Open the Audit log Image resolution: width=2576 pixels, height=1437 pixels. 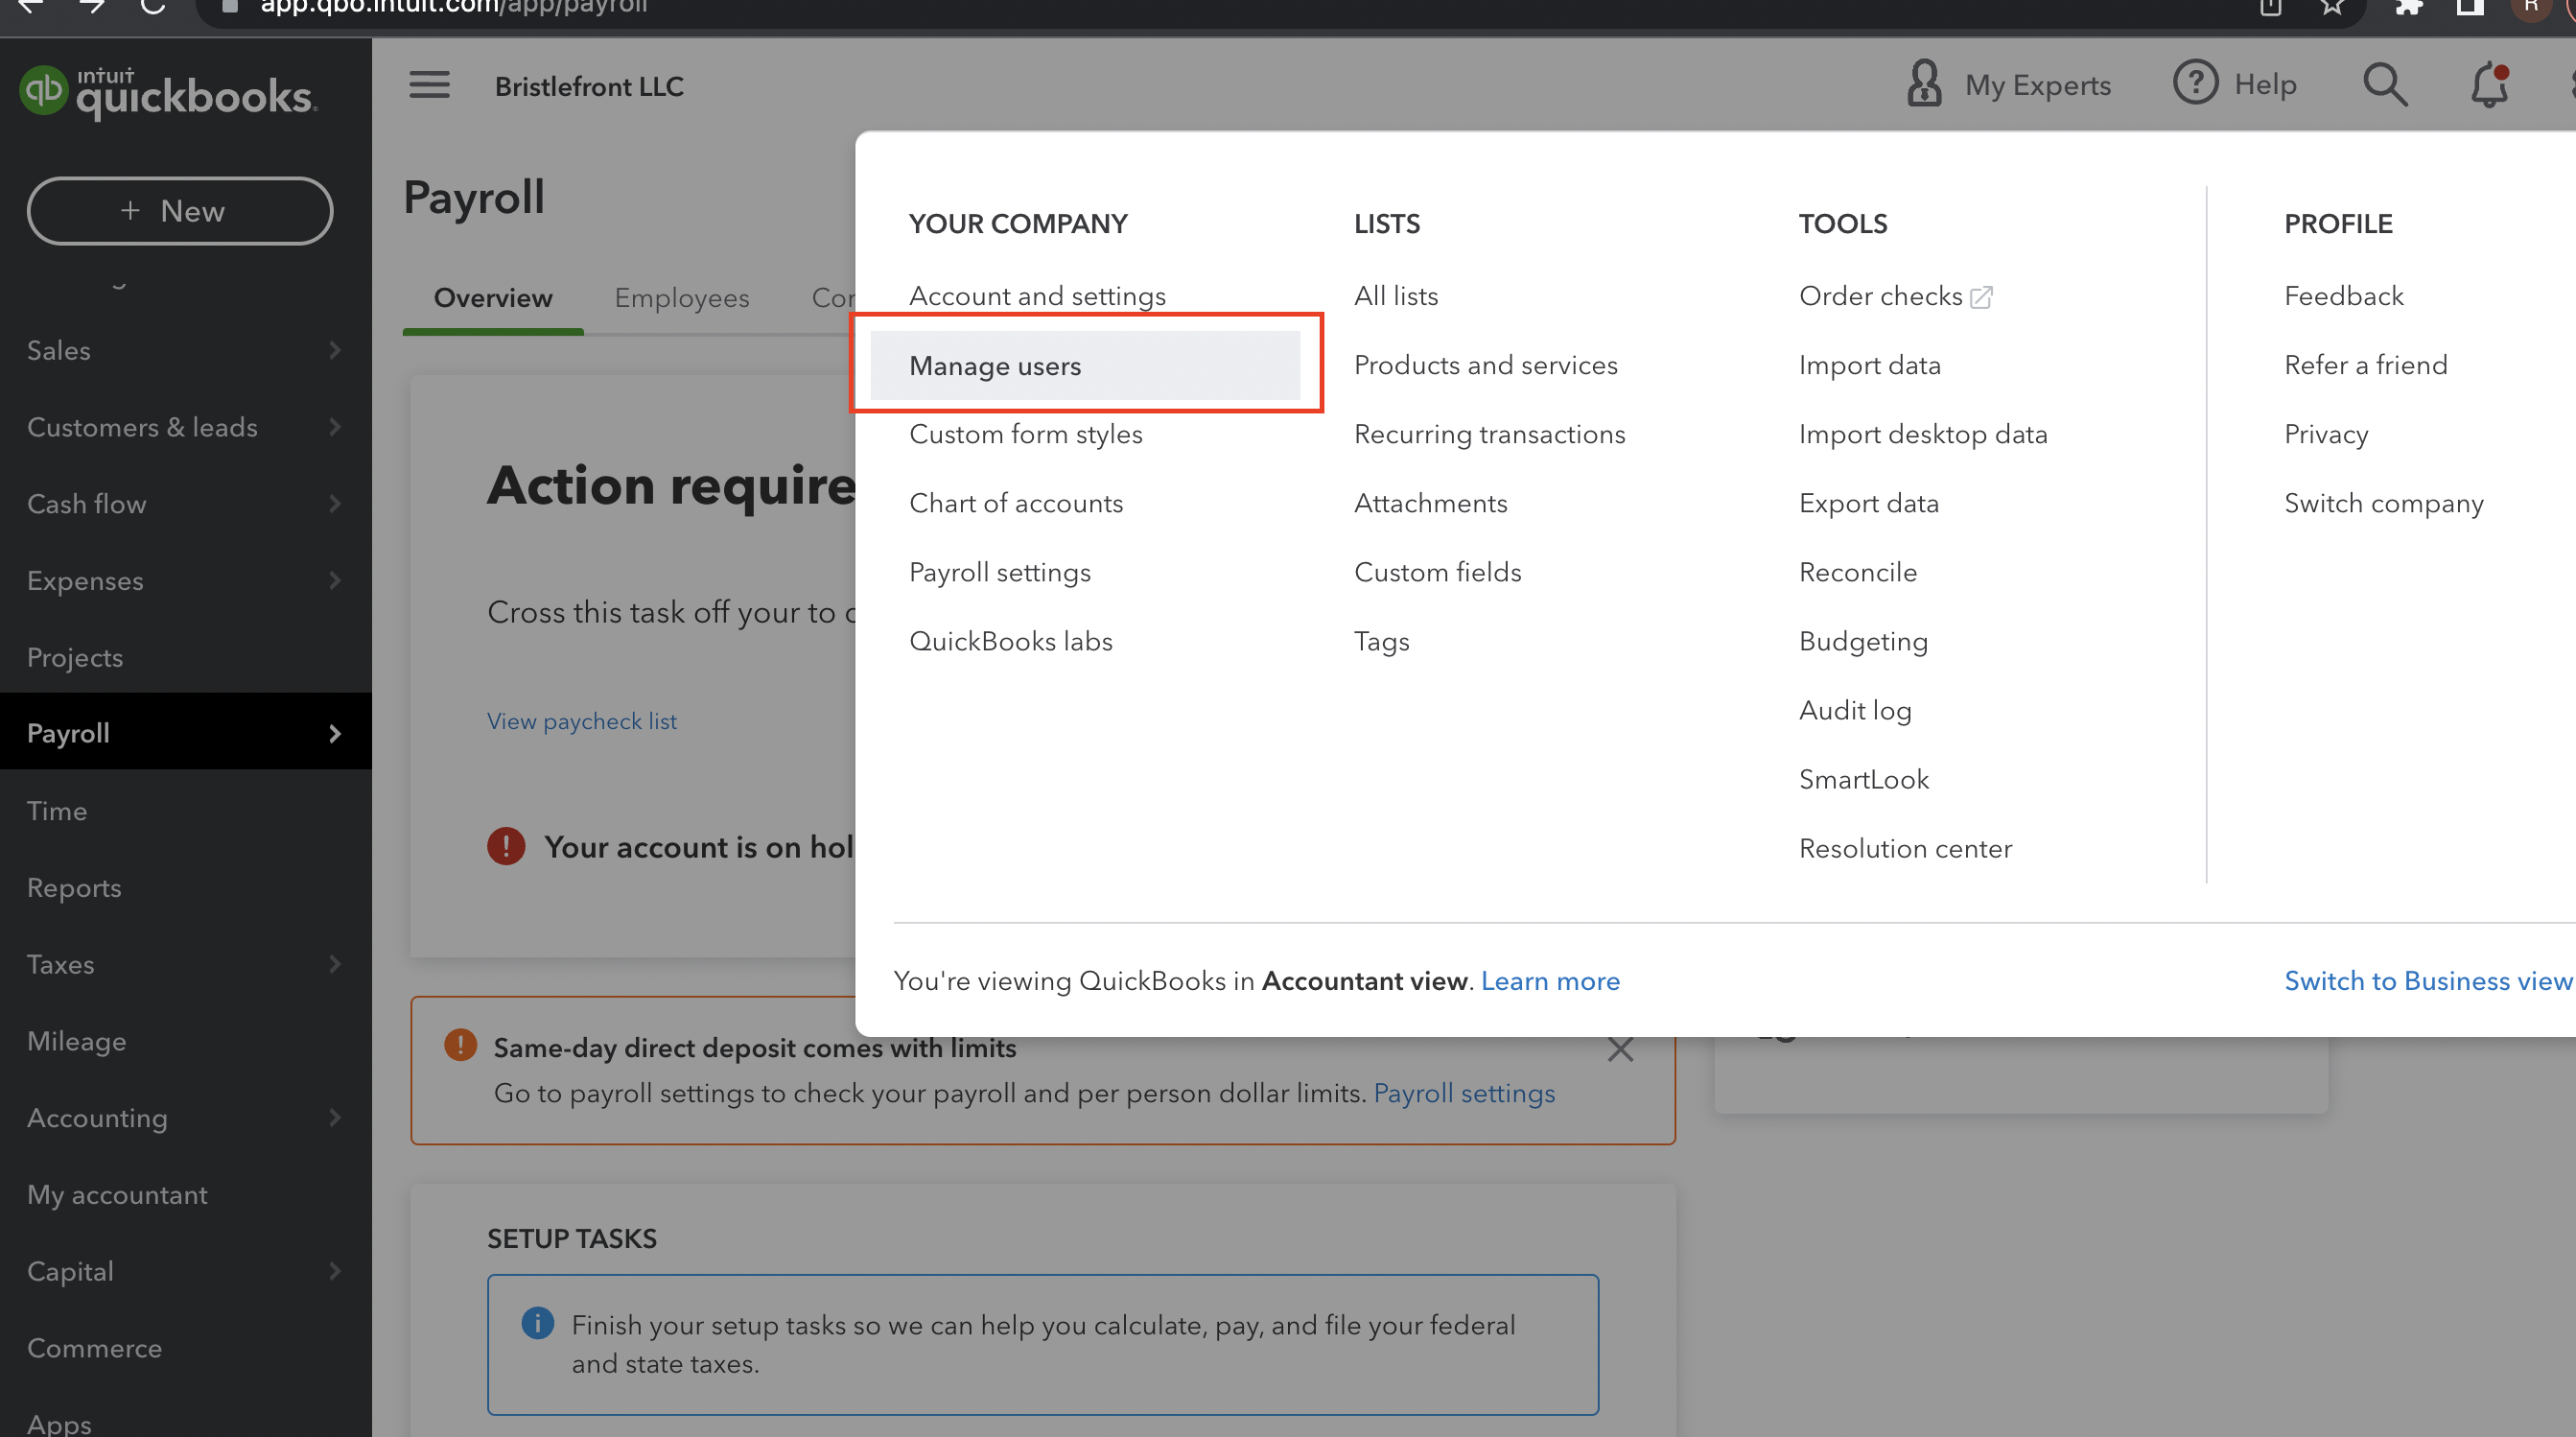click(1854, 710)
